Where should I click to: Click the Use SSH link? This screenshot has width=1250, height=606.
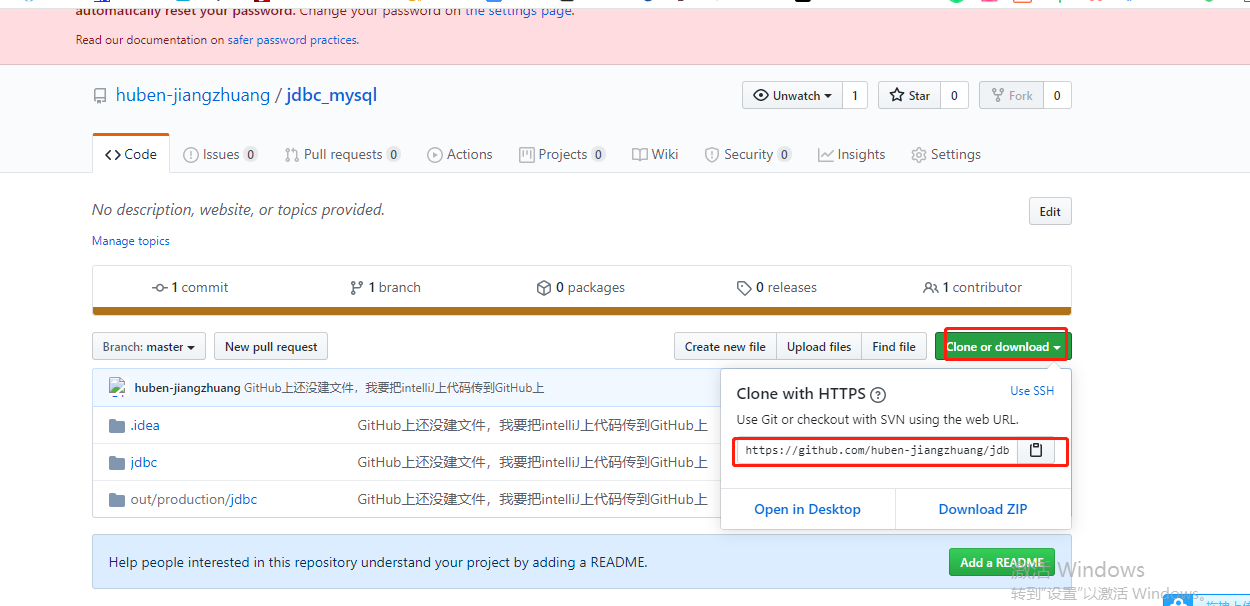click(1032, 391)
